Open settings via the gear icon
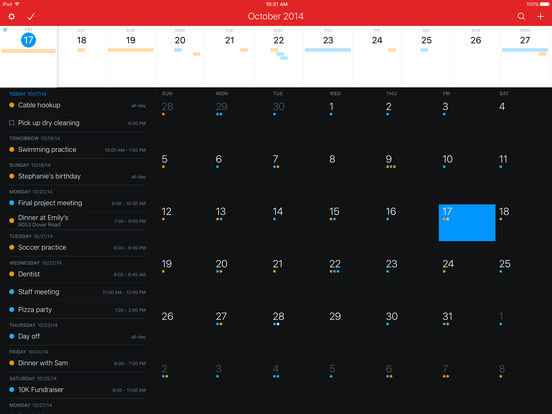 [12, 17]
